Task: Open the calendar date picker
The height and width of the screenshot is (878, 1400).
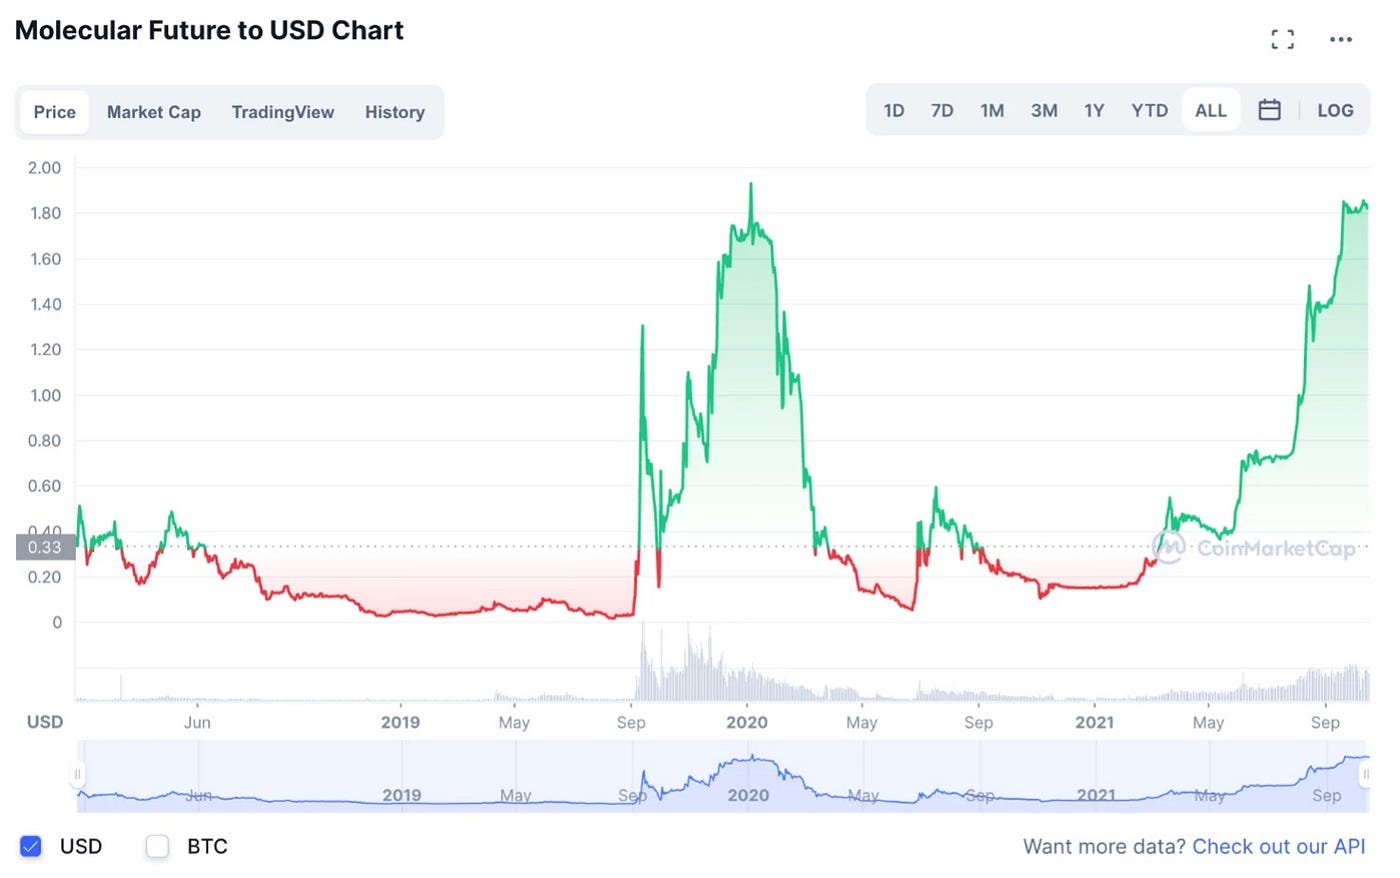Action: [x=1270, y=110]
